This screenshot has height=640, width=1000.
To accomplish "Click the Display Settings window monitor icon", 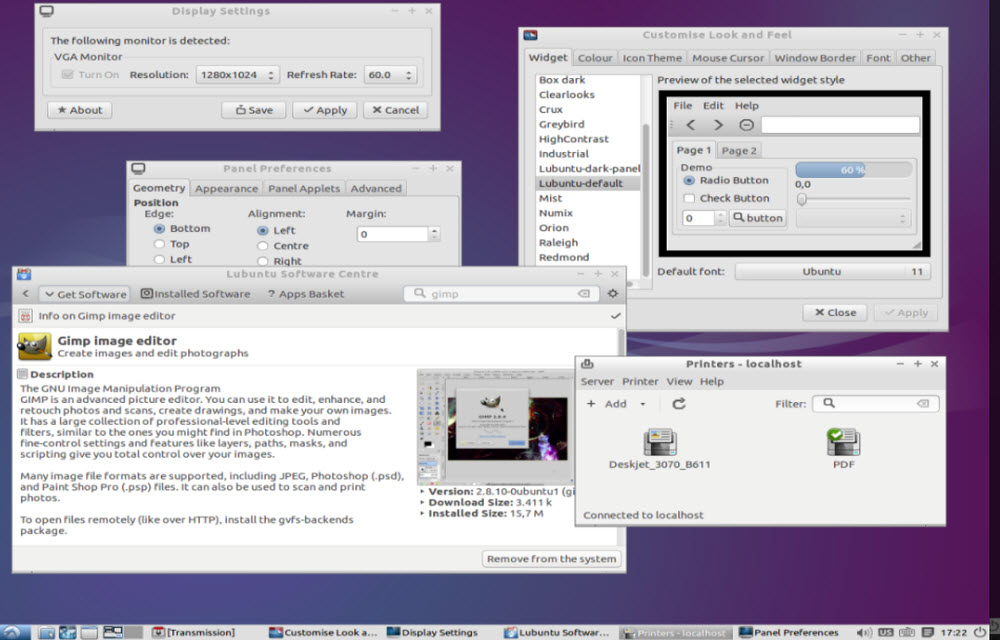I will point(47,11).
